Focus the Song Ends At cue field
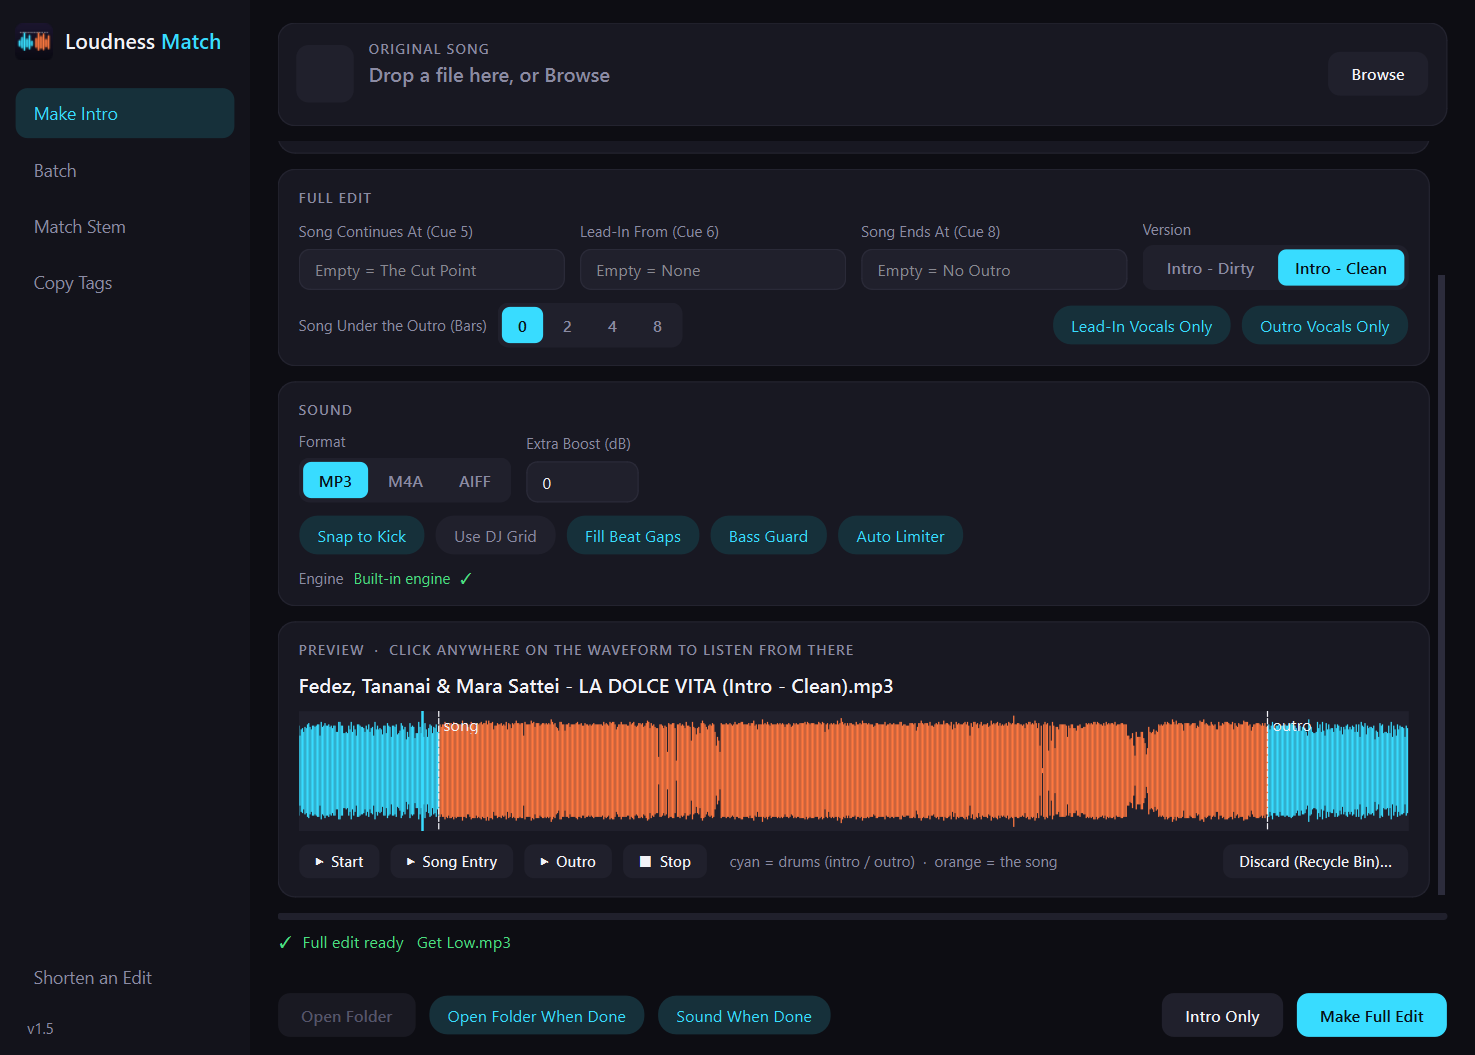This screenshot has height=1055, width=1475. pos(994,270)
